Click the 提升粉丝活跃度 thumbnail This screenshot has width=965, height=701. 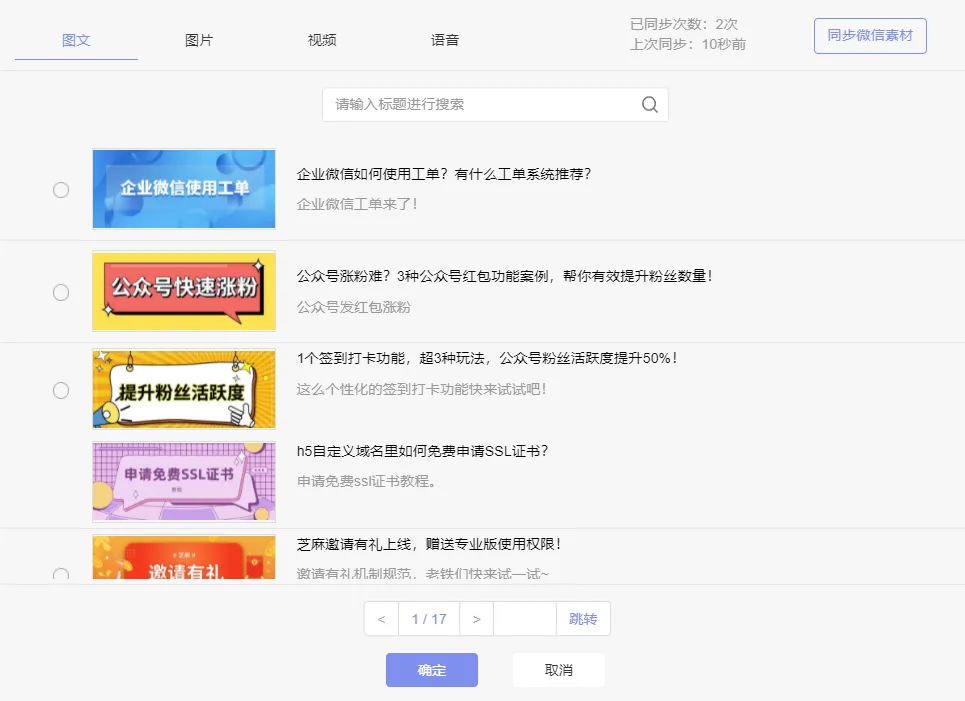184,389
